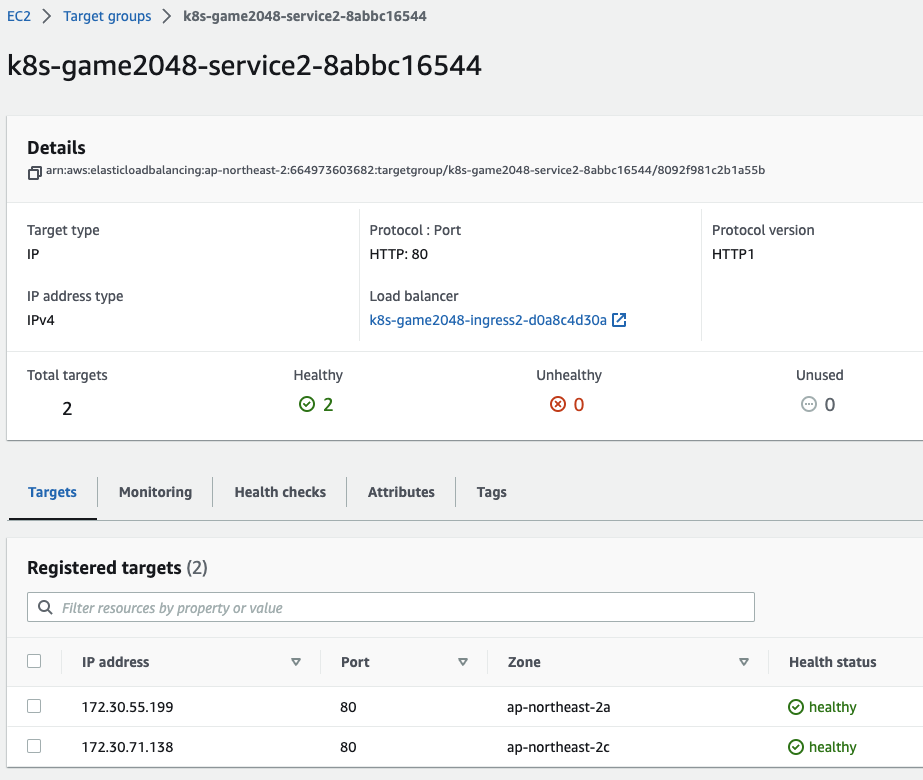Viewport: 923px width, 780px height.
Task: Click IP address cell 172.30.55.199
Action: click(127, 707)
